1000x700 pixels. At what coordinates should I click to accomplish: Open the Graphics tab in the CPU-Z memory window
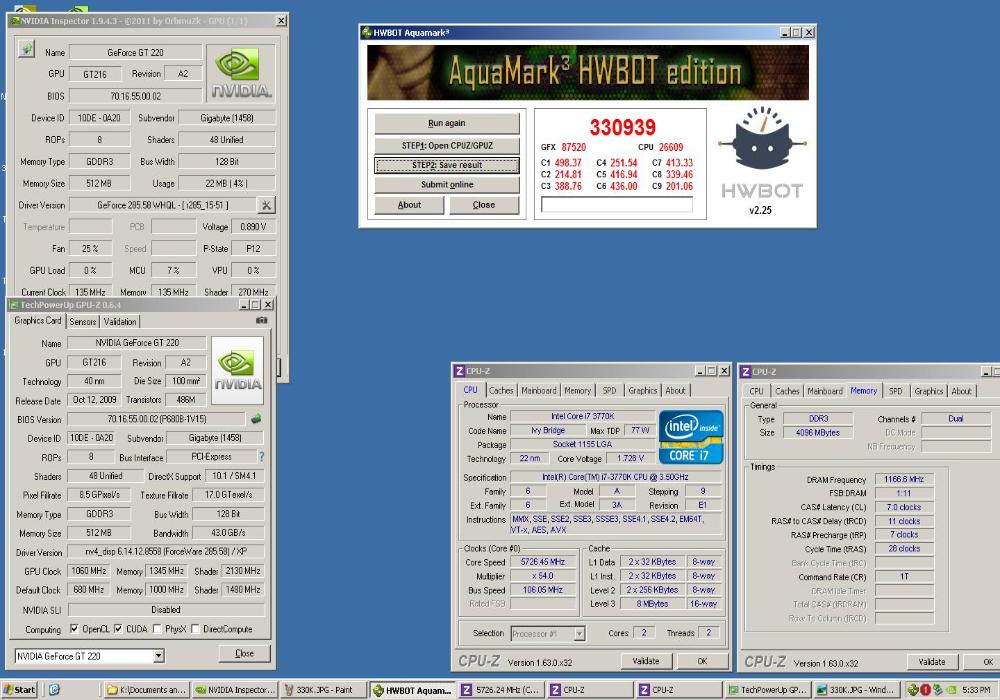pos(929,391)
